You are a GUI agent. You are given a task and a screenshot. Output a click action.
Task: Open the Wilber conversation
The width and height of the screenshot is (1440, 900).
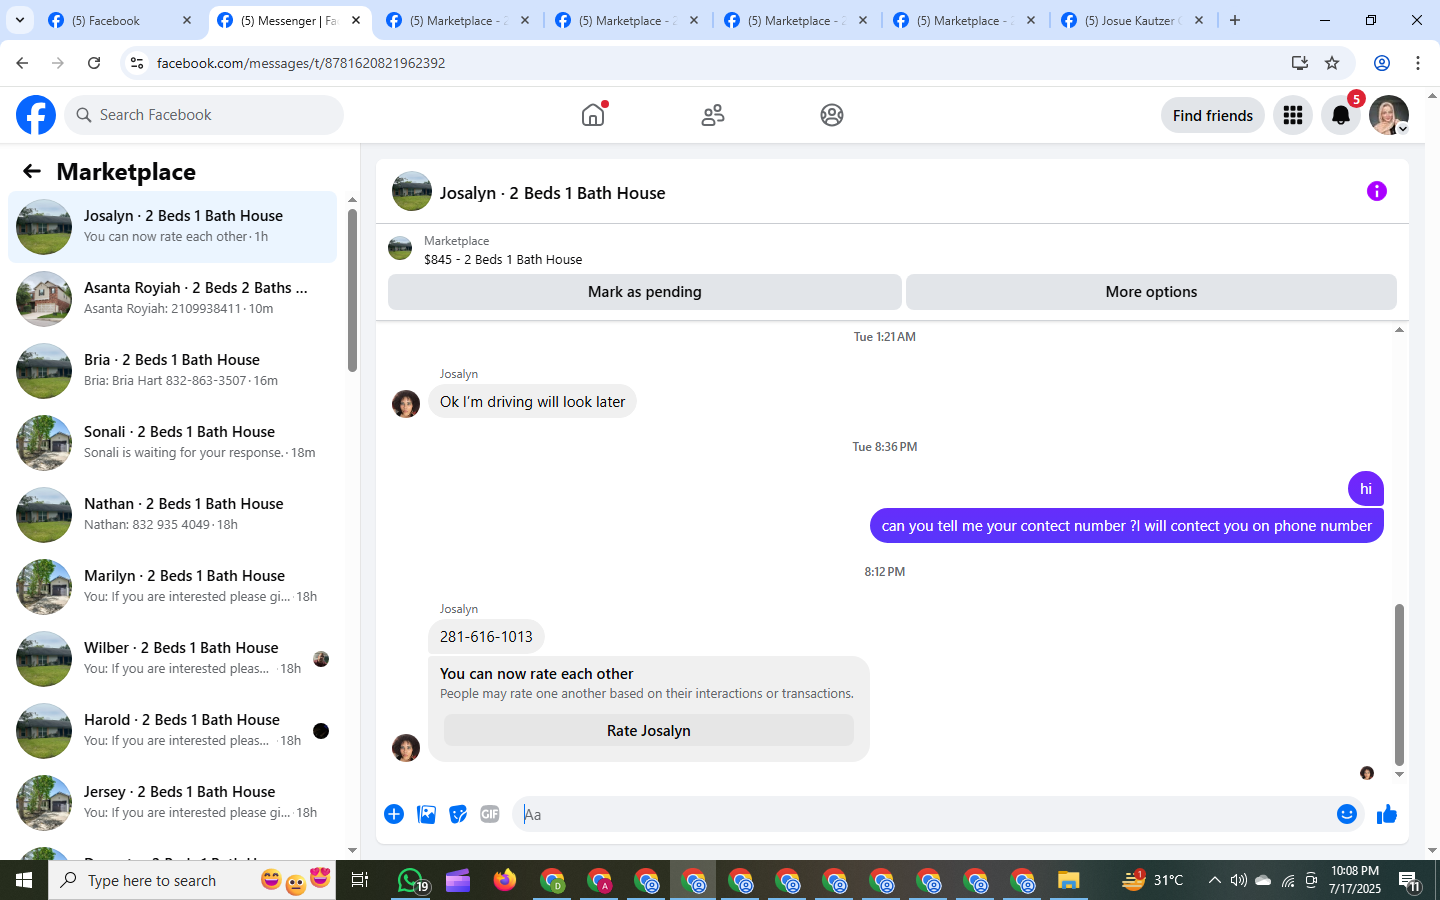point(172,659)
